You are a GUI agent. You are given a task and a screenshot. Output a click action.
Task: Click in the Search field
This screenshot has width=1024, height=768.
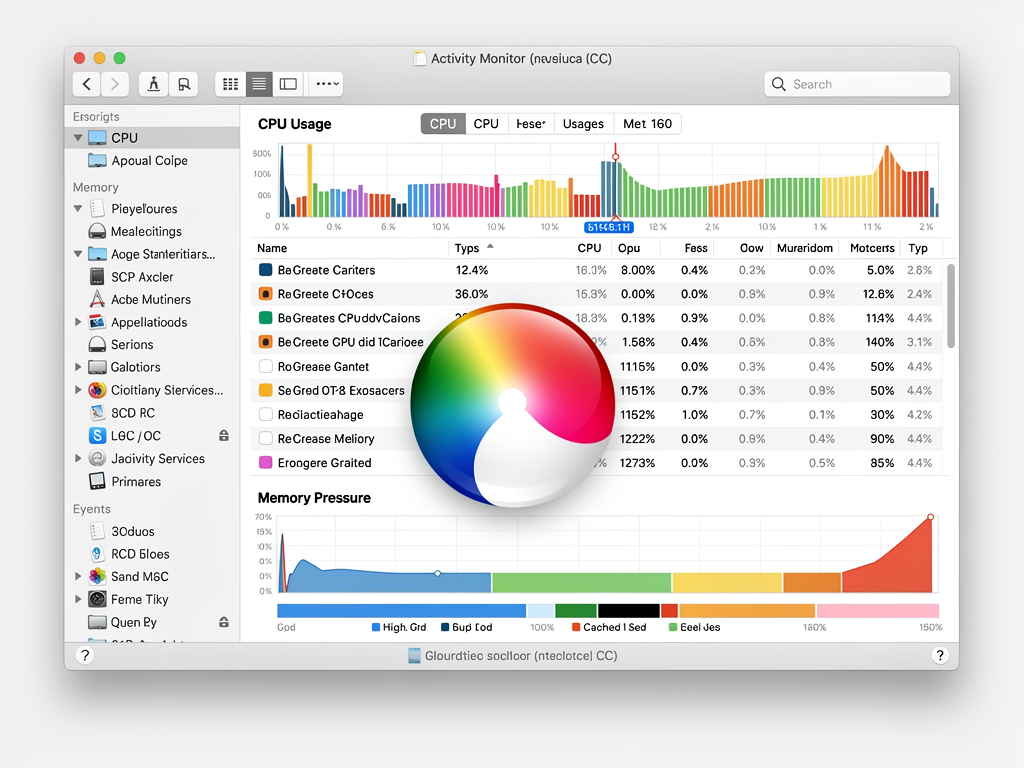[857, 84]
